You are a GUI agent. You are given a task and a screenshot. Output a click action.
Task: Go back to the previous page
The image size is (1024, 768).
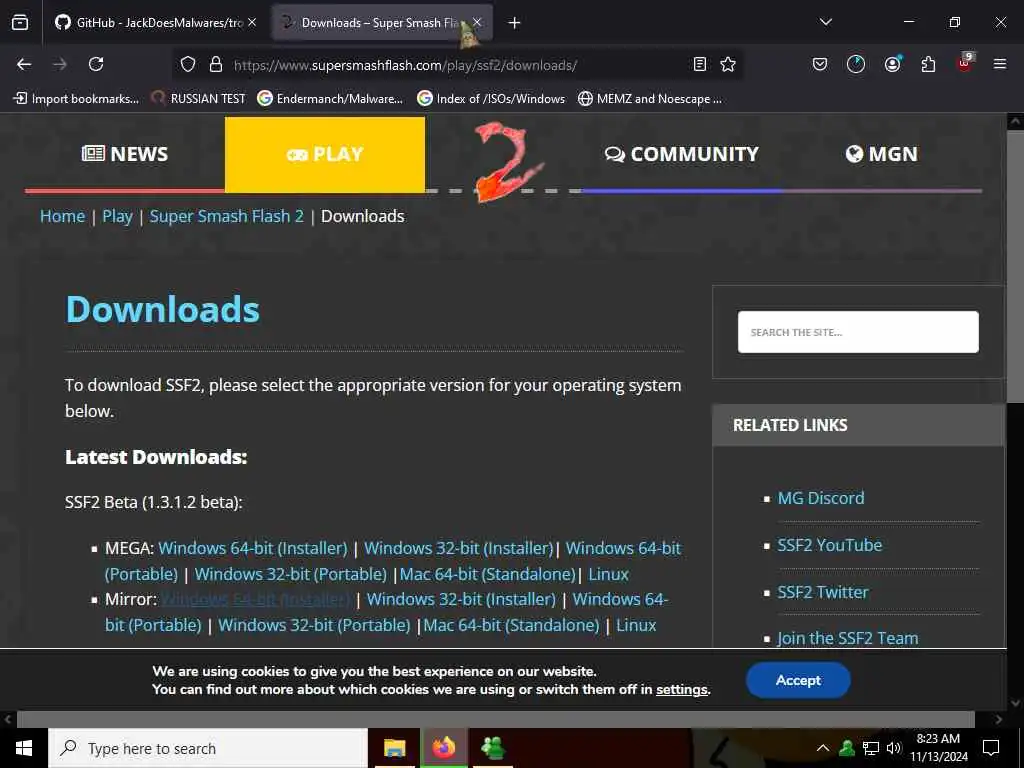pos(24,64)
